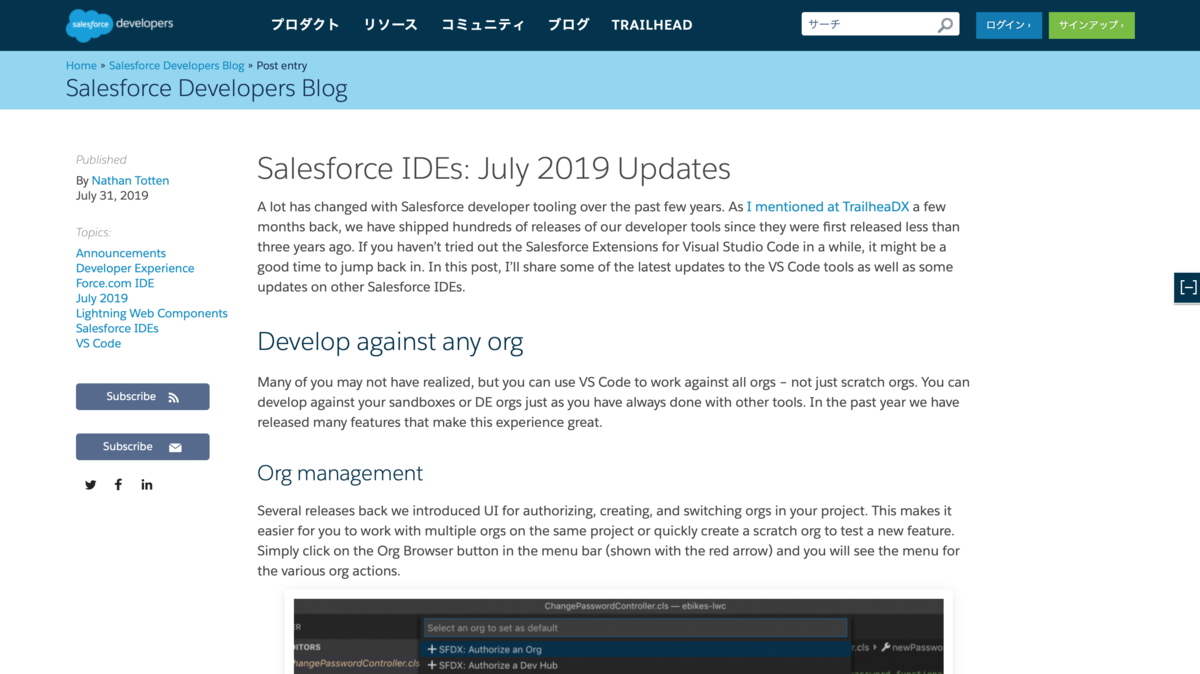Click the 'Org management' heading
Image resolution: width=1200 pixels, height=674 pixels.
coord(340,473)
